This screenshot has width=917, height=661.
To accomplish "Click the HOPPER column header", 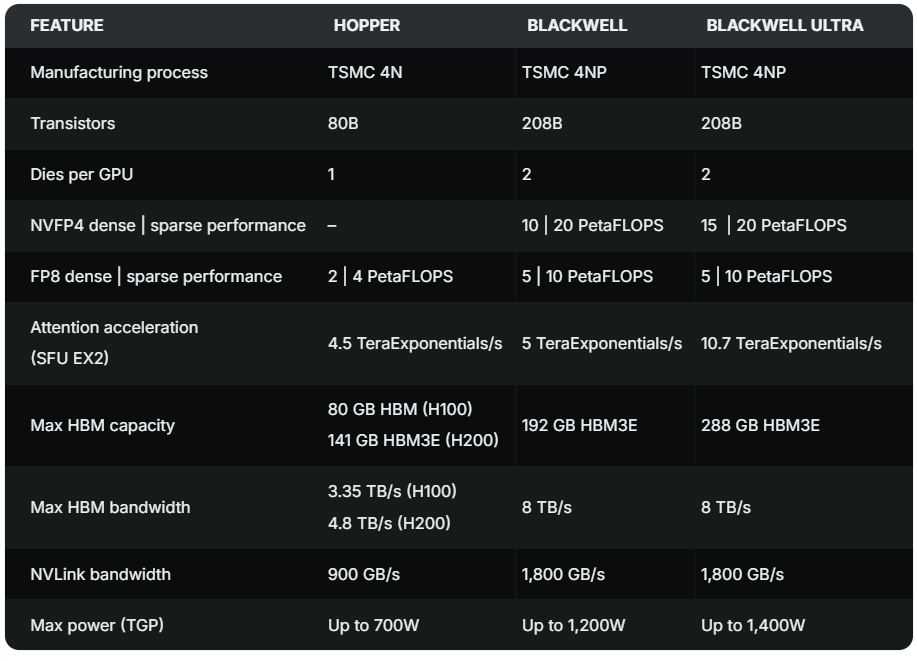I will pos(367,26).
